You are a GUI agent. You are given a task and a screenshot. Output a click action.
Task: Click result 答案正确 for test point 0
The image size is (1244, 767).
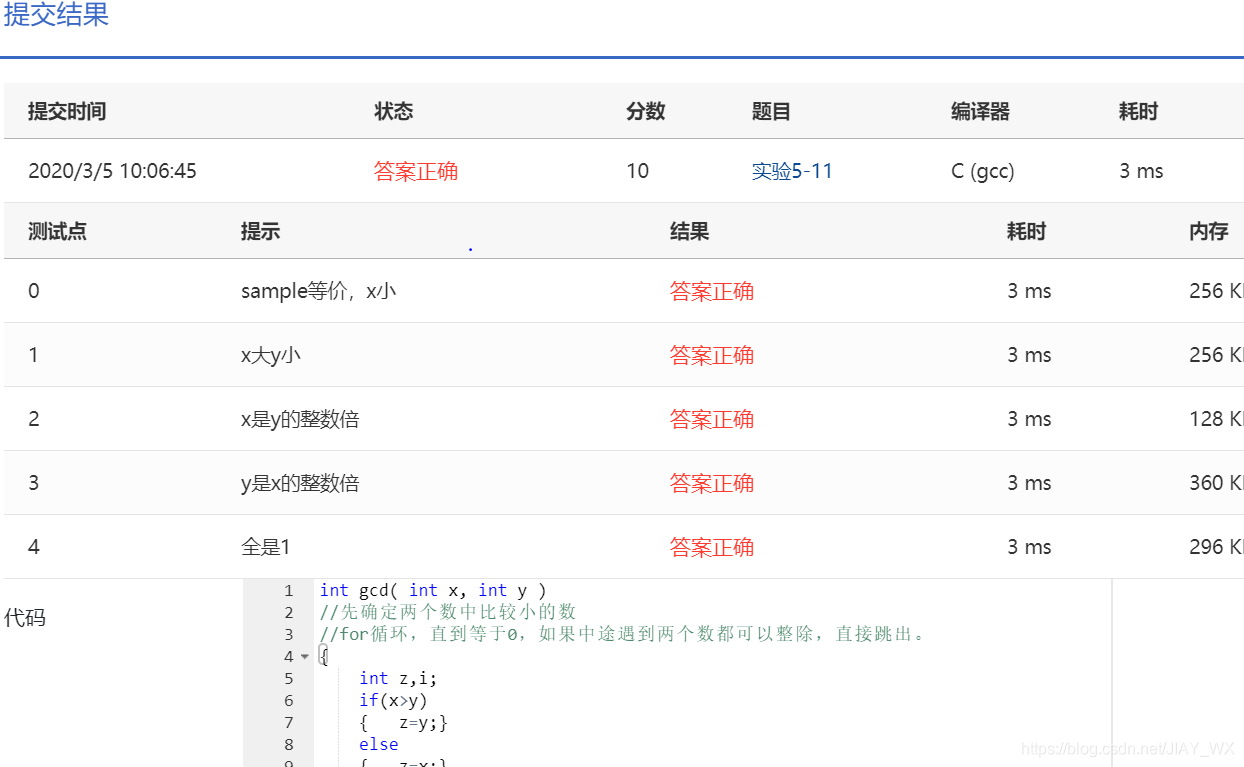[712, 291]
